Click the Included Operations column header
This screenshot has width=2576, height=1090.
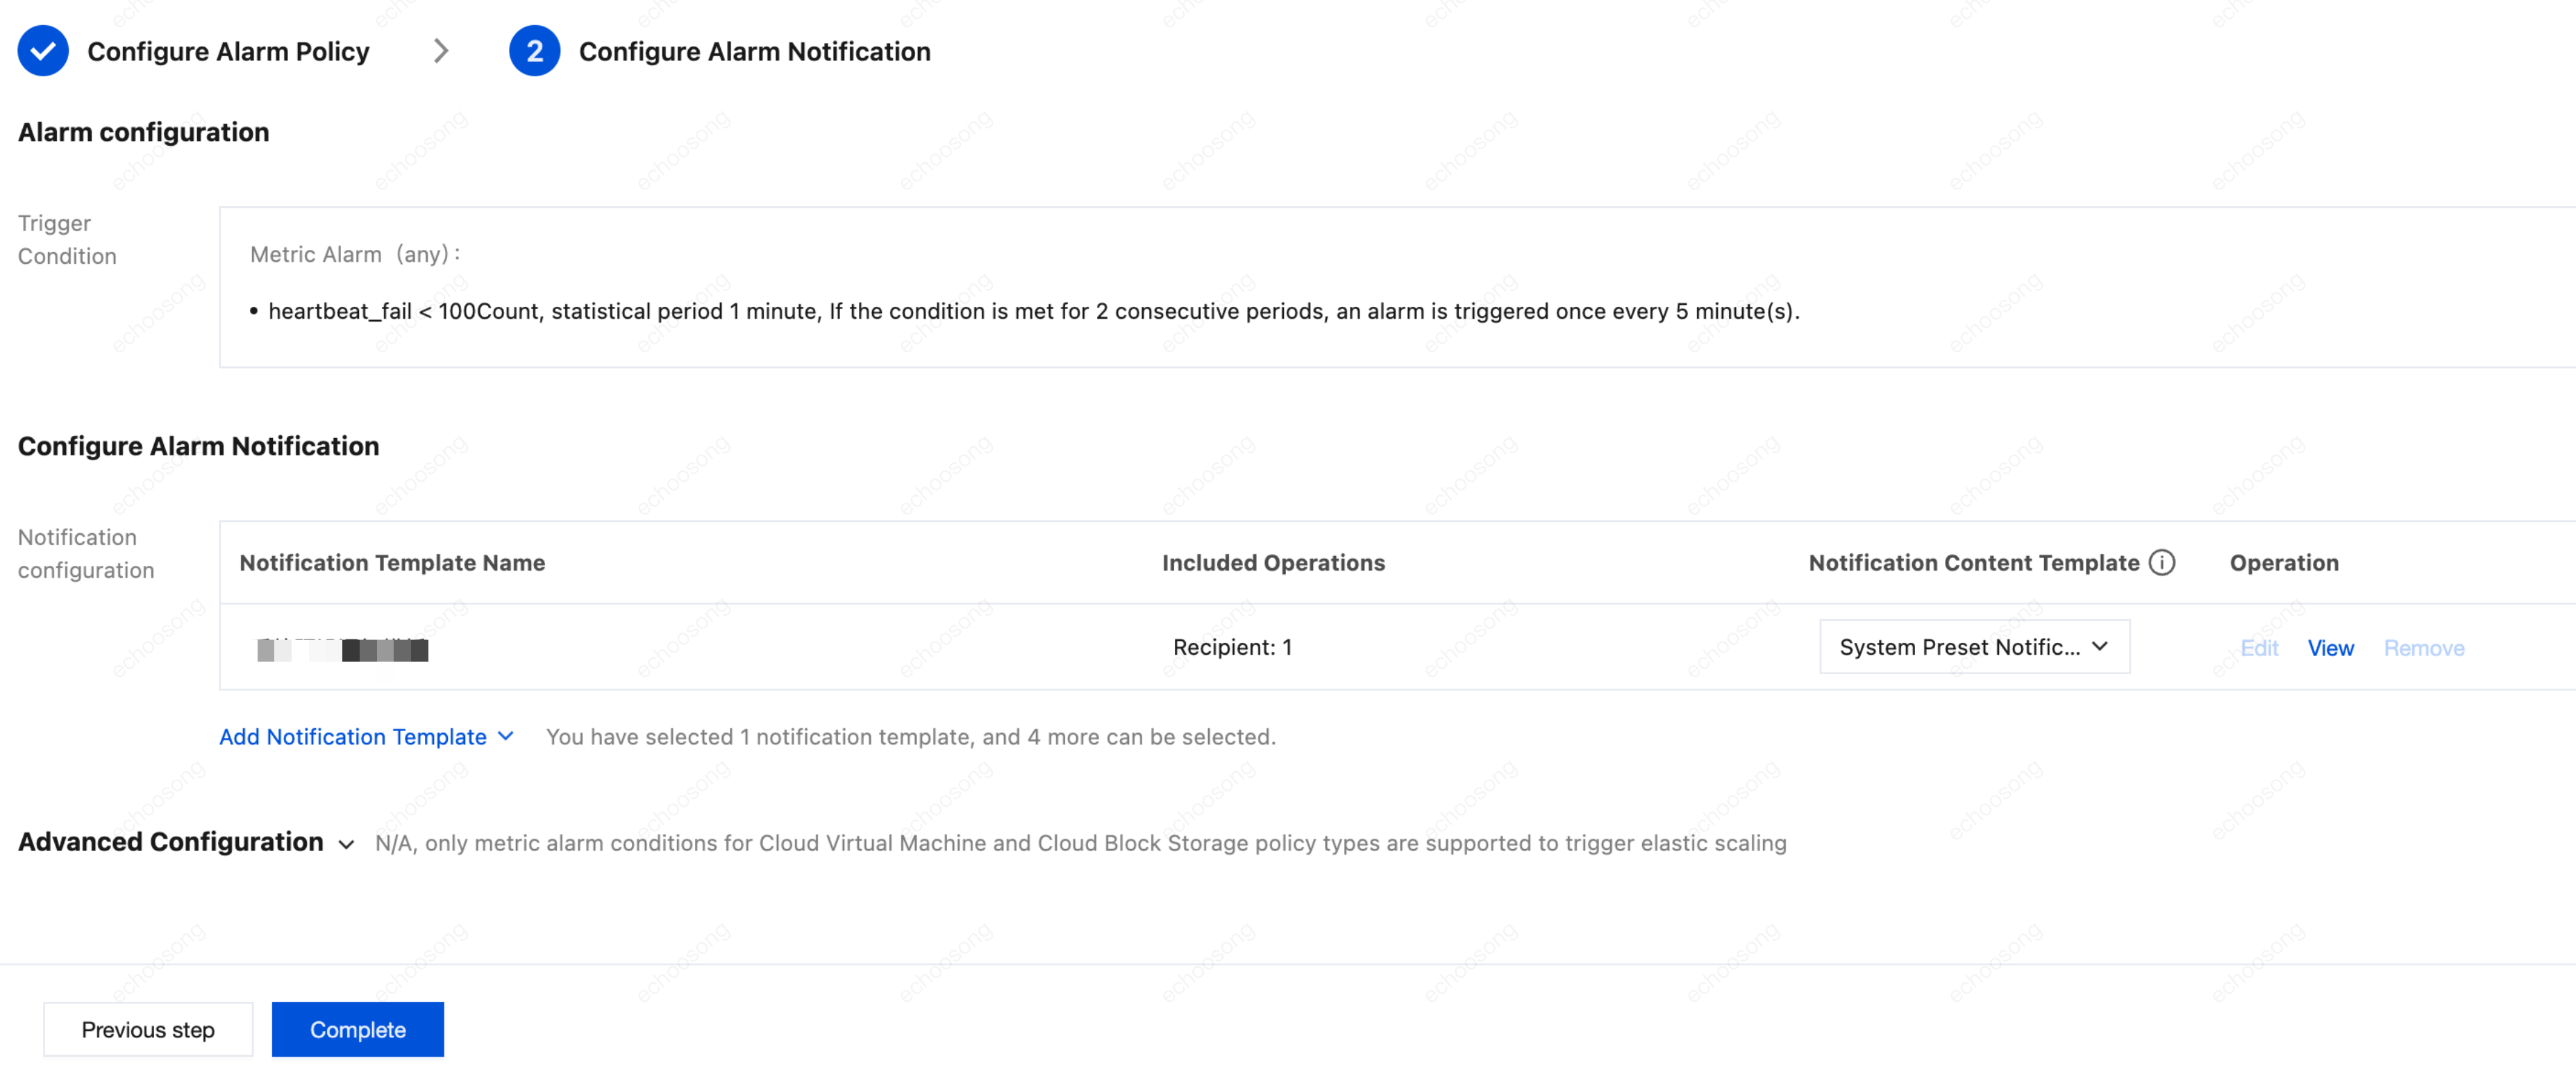[x=1273, y=563]
